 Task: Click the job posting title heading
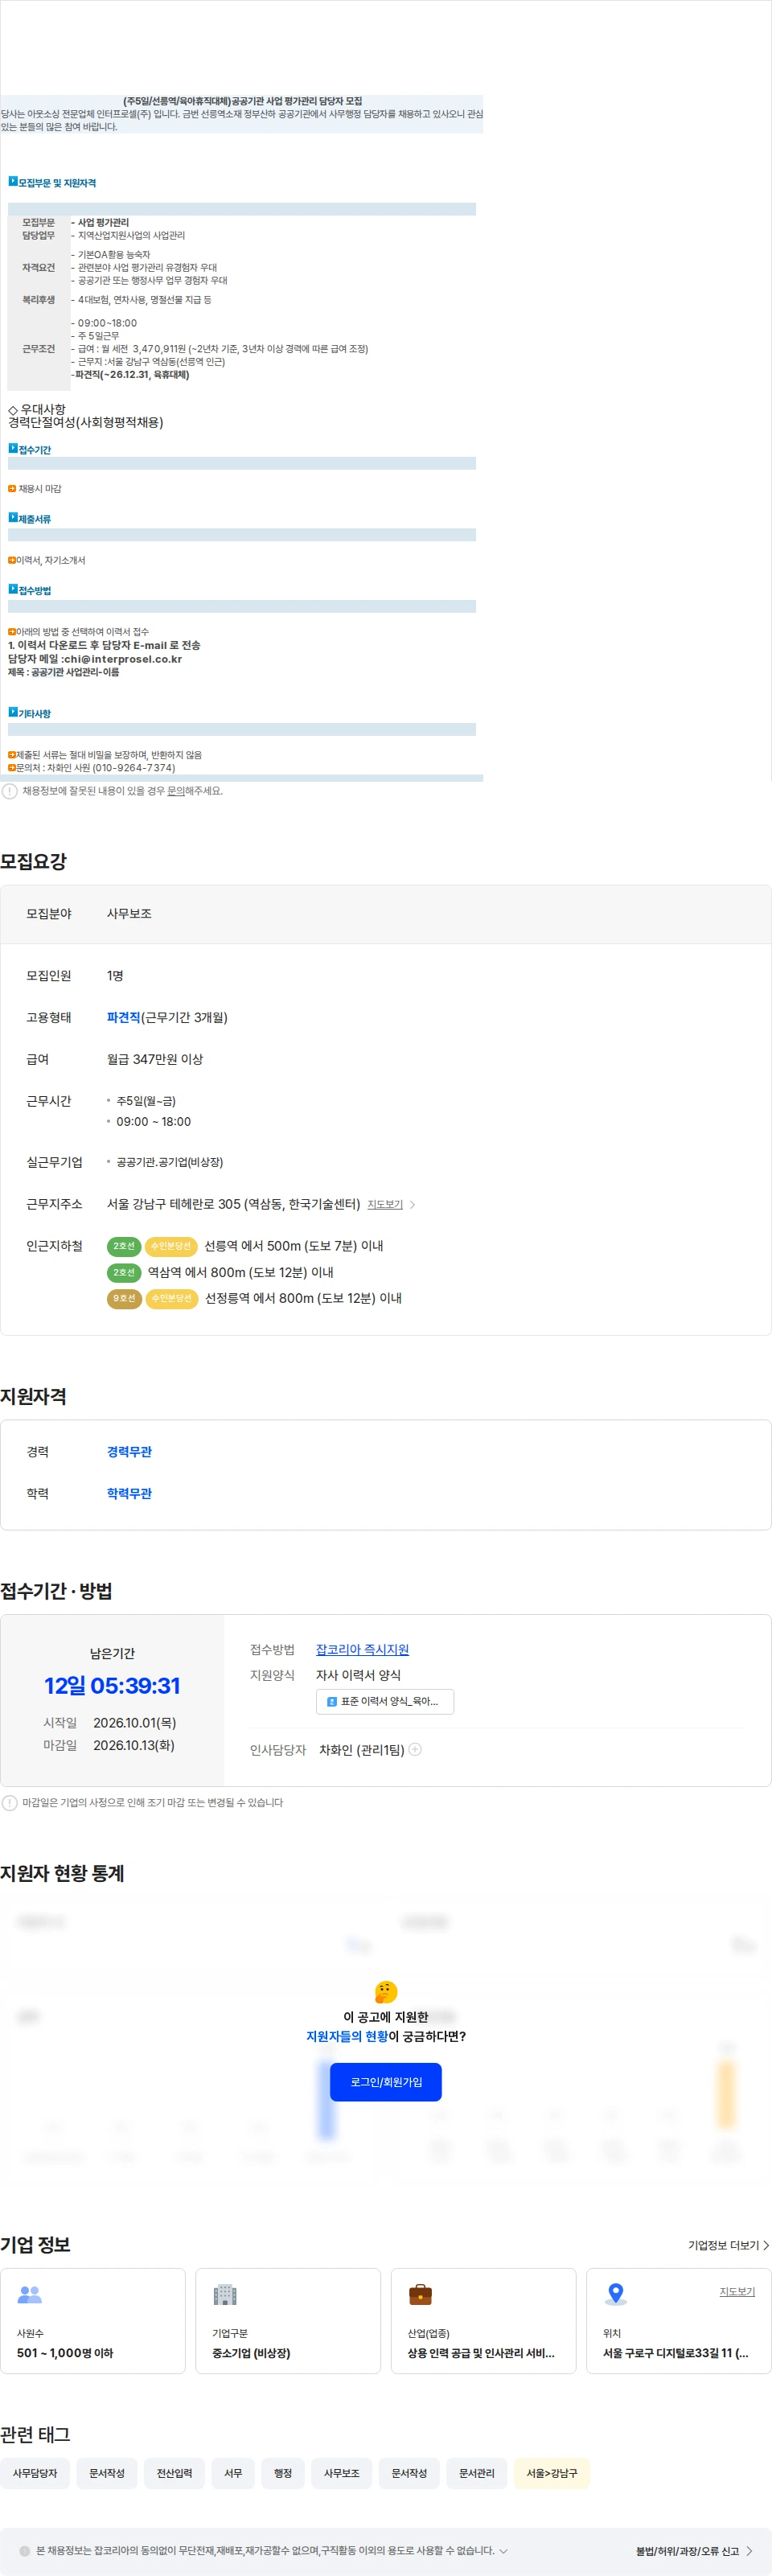pos(242,101)
